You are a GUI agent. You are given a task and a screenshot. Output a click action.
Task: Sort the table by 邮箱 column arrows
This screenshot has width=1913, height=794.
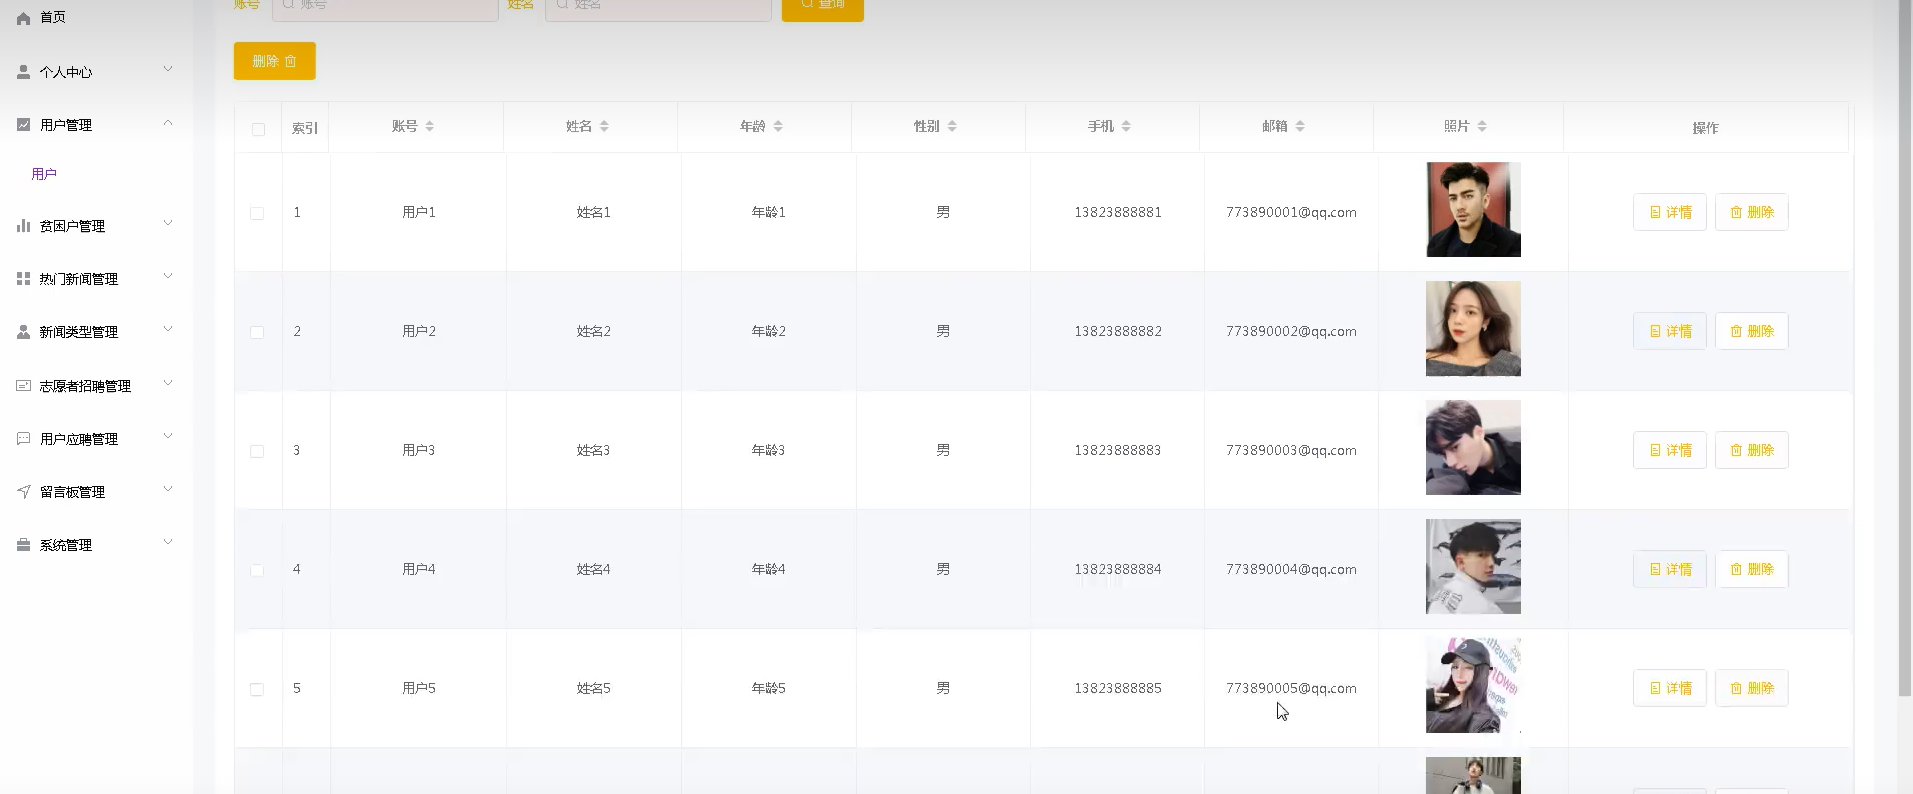(x=1300, y=126)
